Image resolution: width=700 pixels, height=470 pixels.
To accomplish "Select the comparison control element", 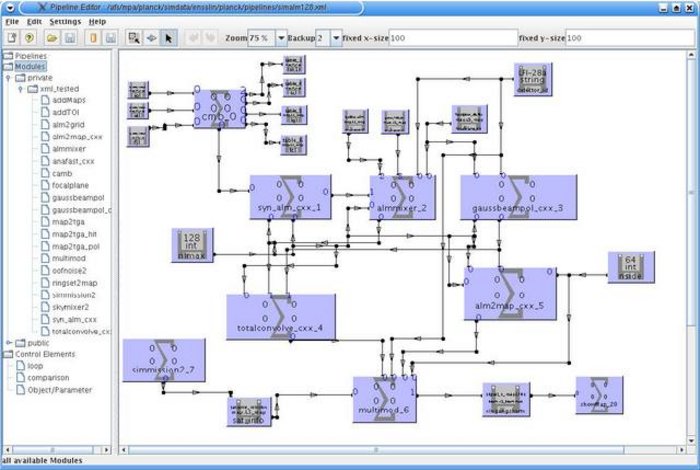I will click(x=48, y=378).
